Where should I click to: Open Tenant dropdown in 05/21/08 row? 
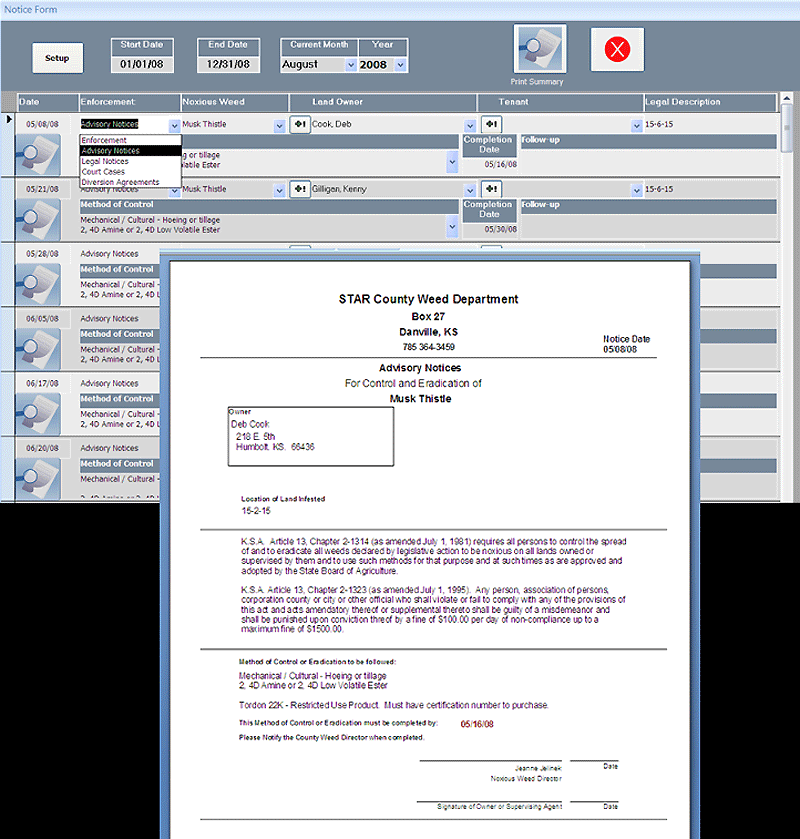(x=636, y=190)
